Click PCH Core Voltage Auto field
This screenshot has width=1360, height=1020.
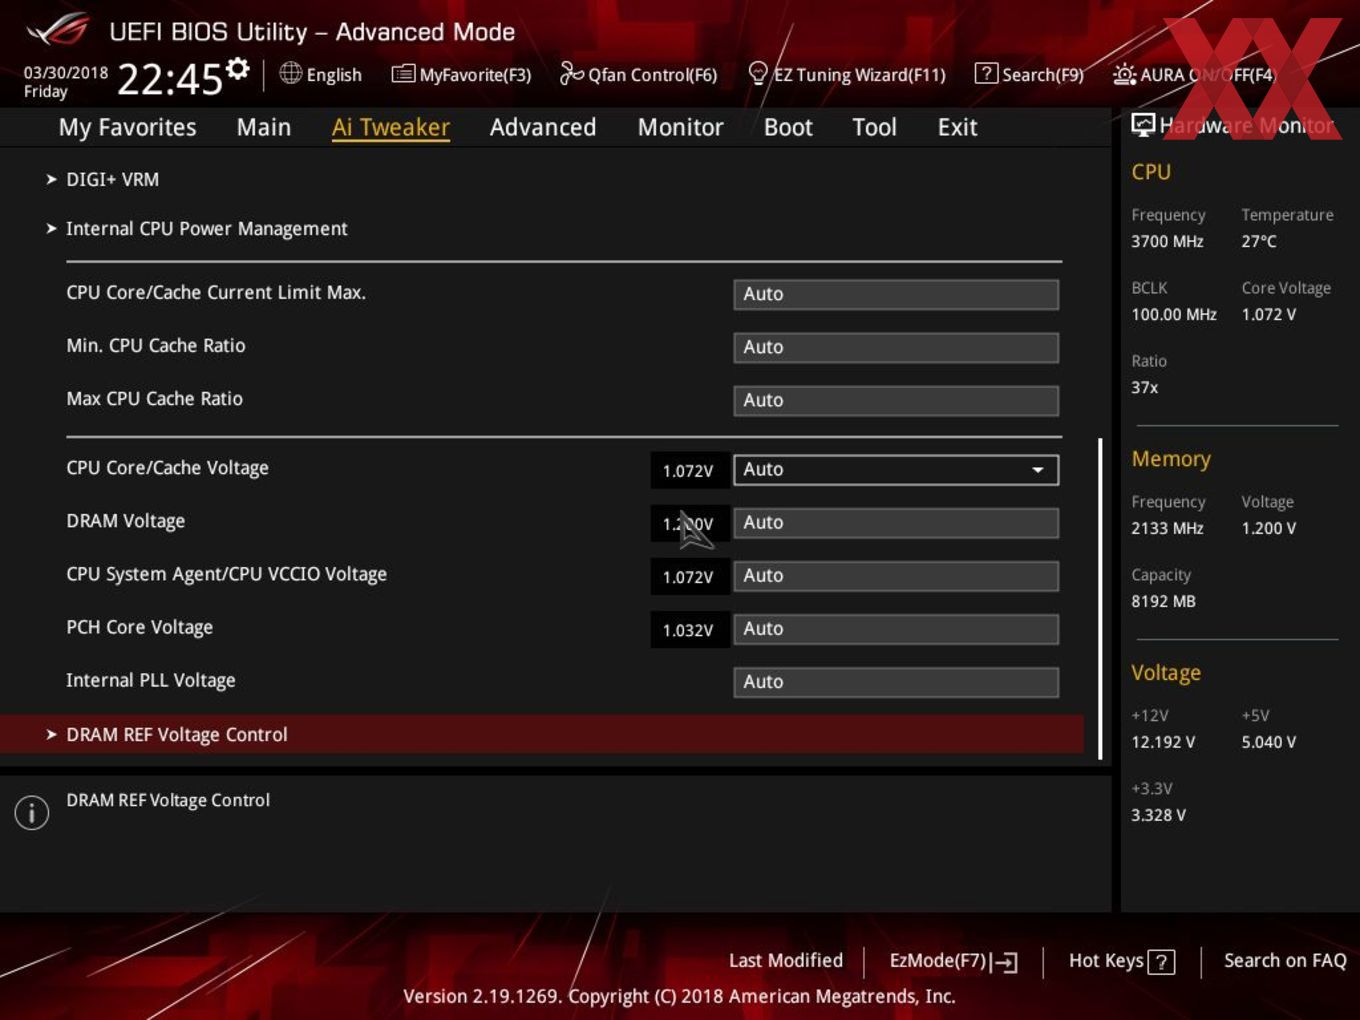pyautogui.click(x=896, y=628)
